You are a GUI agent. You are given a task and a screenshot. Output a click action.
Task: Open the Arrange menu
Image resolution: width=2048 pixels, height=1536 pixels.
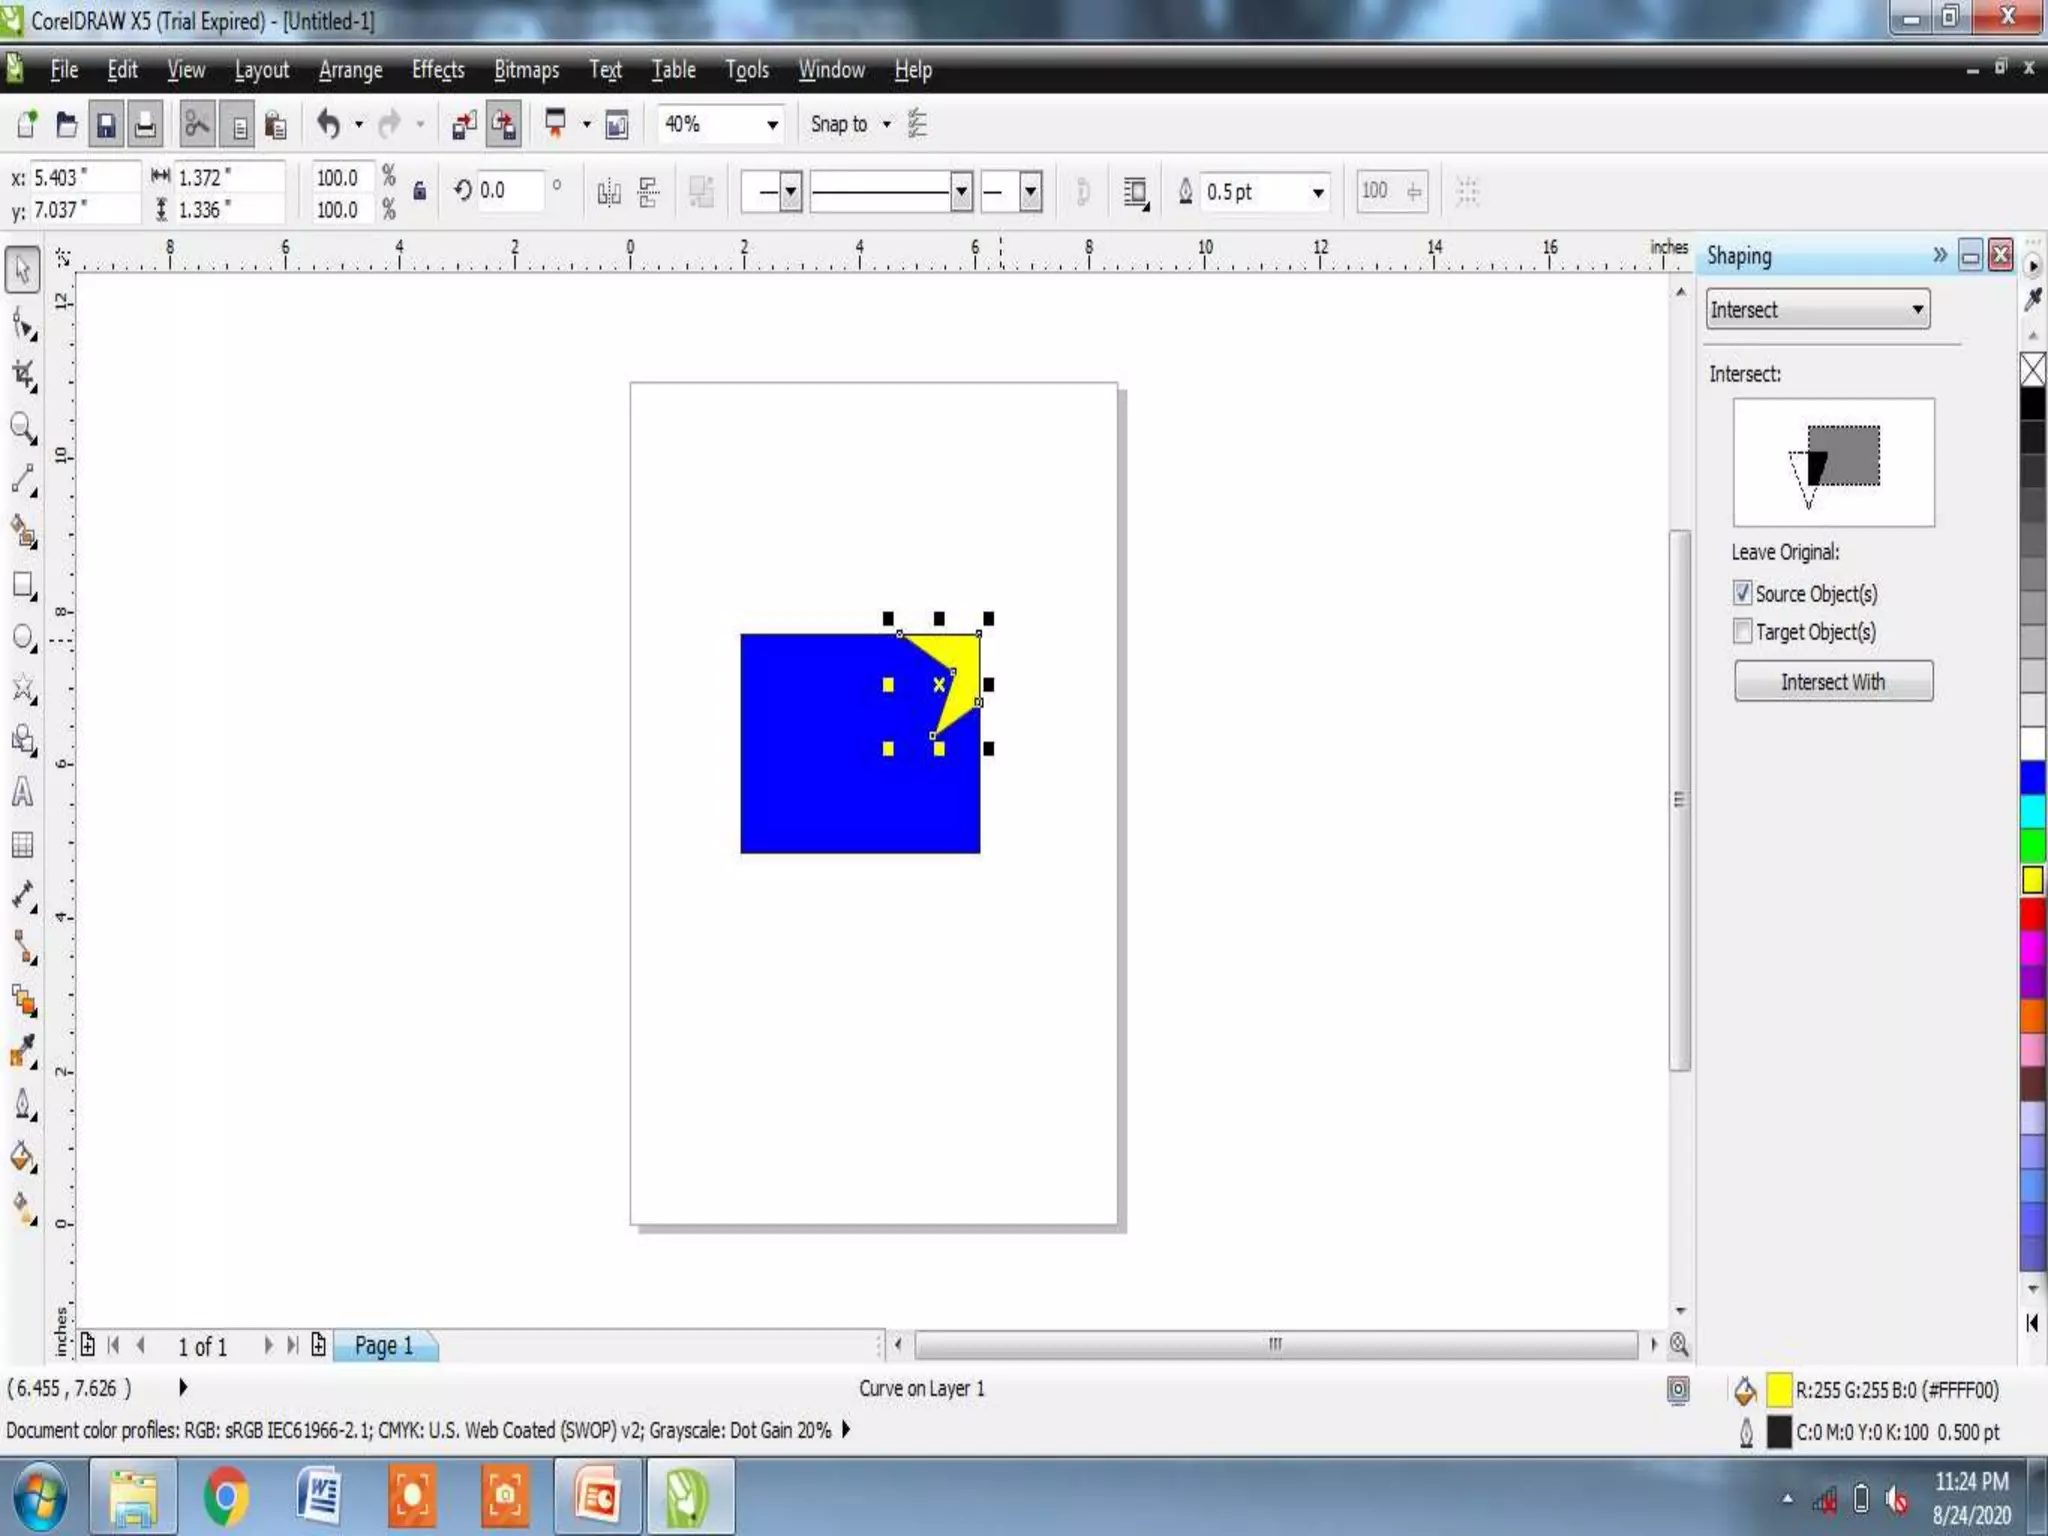click(x=350, y=70)
